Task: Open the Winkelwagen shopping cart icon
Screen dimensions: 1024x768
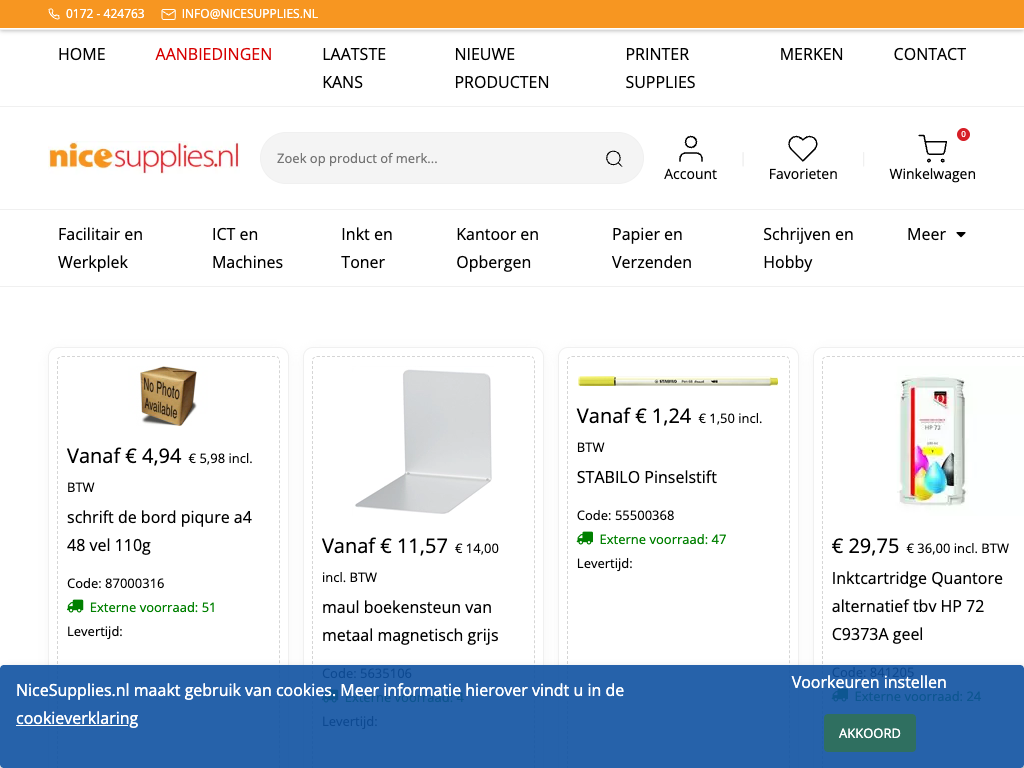Action: point(932,149)
